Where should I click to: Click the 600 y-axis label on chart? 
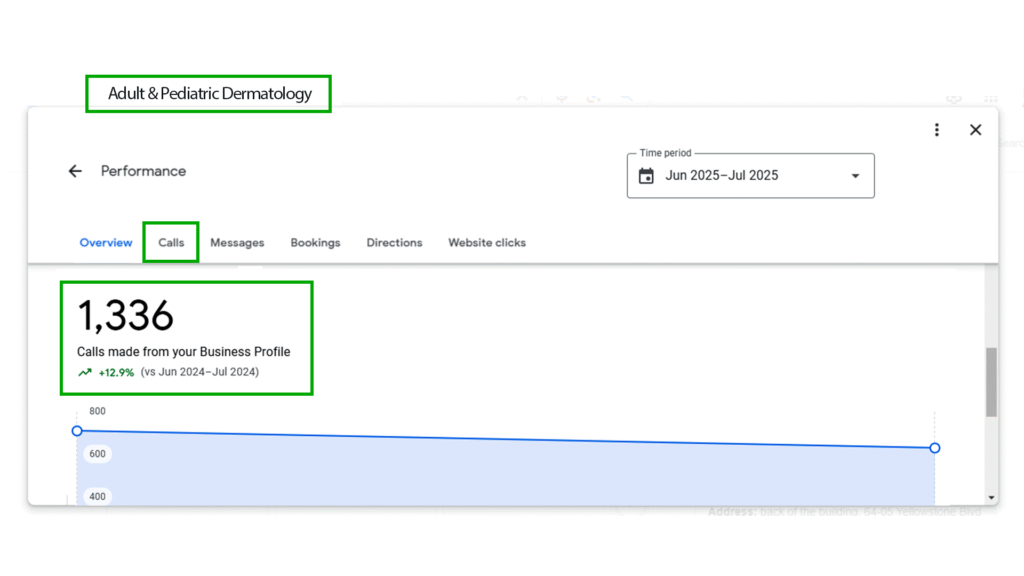tap(97, 454)
